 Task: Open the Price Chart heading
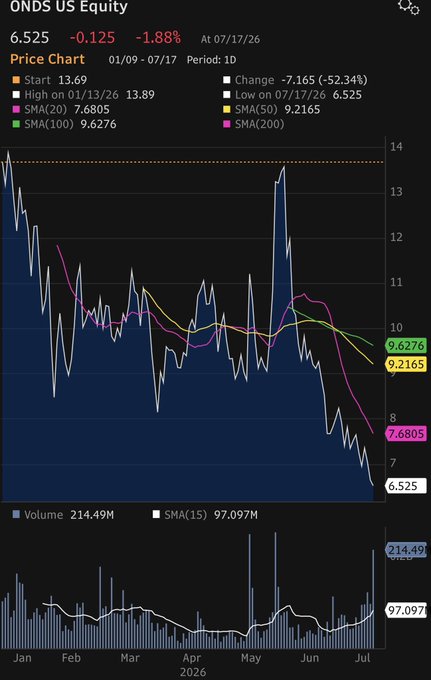click(48, 59)
